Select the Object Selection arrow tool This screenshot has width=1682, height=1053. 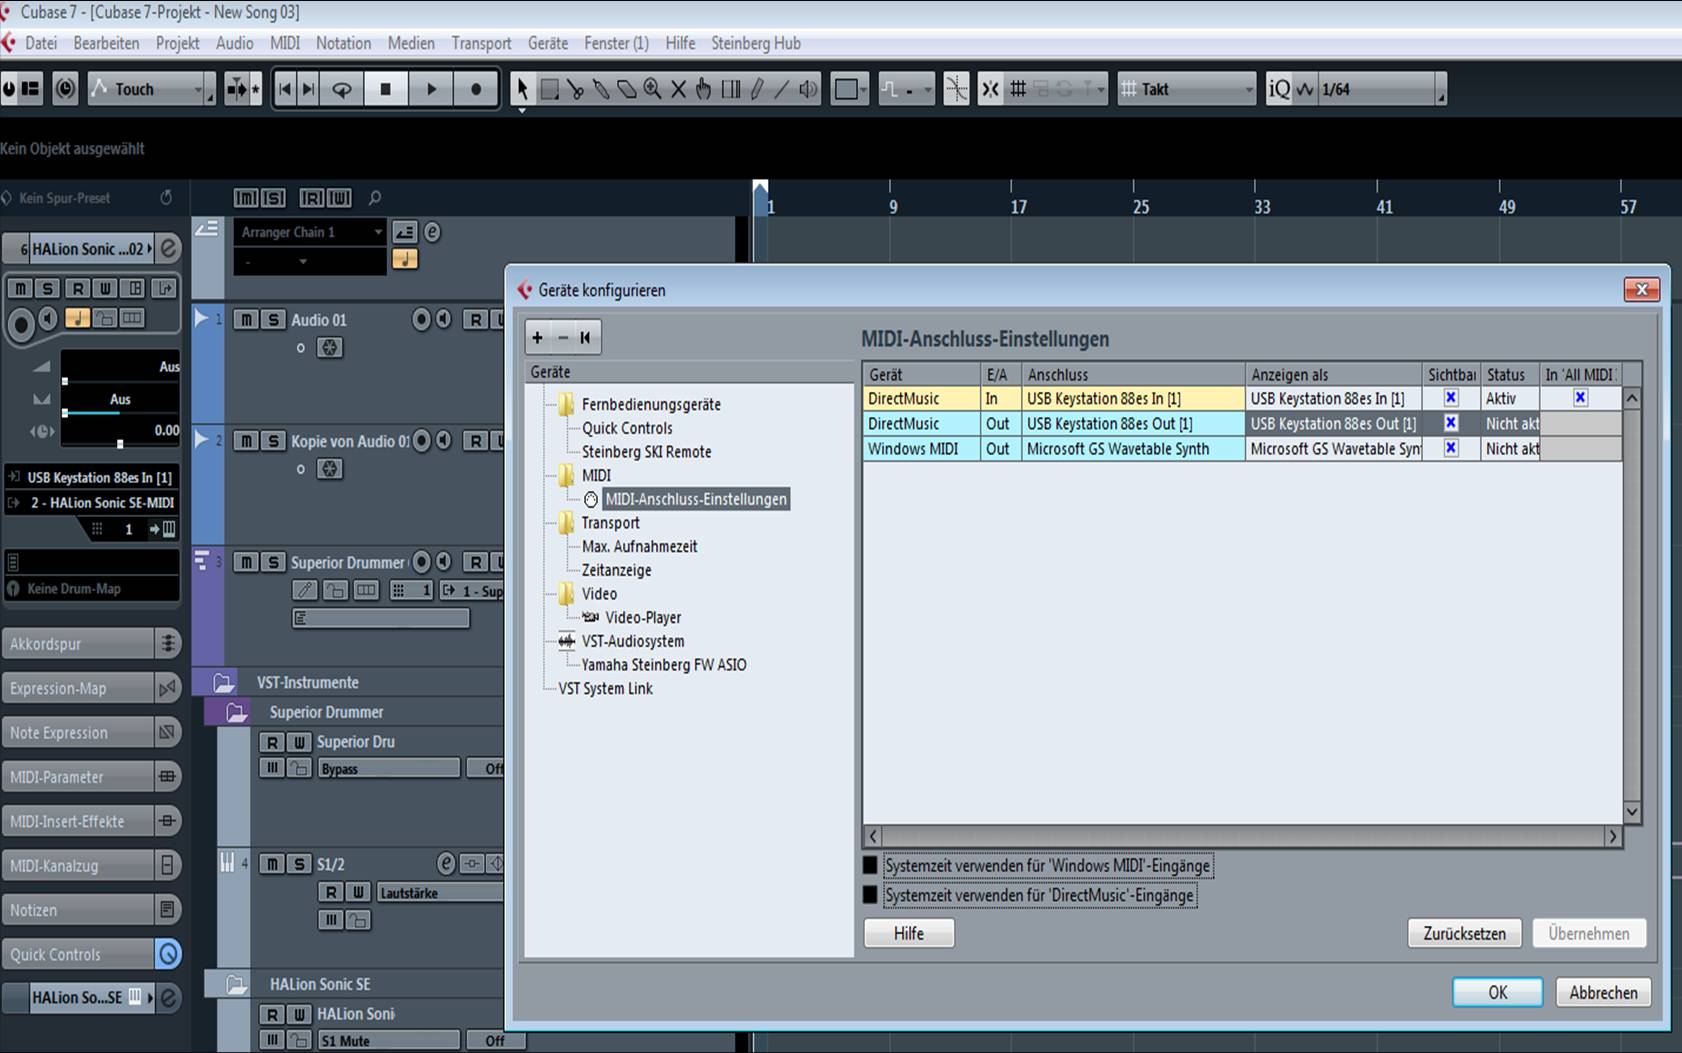521,89
